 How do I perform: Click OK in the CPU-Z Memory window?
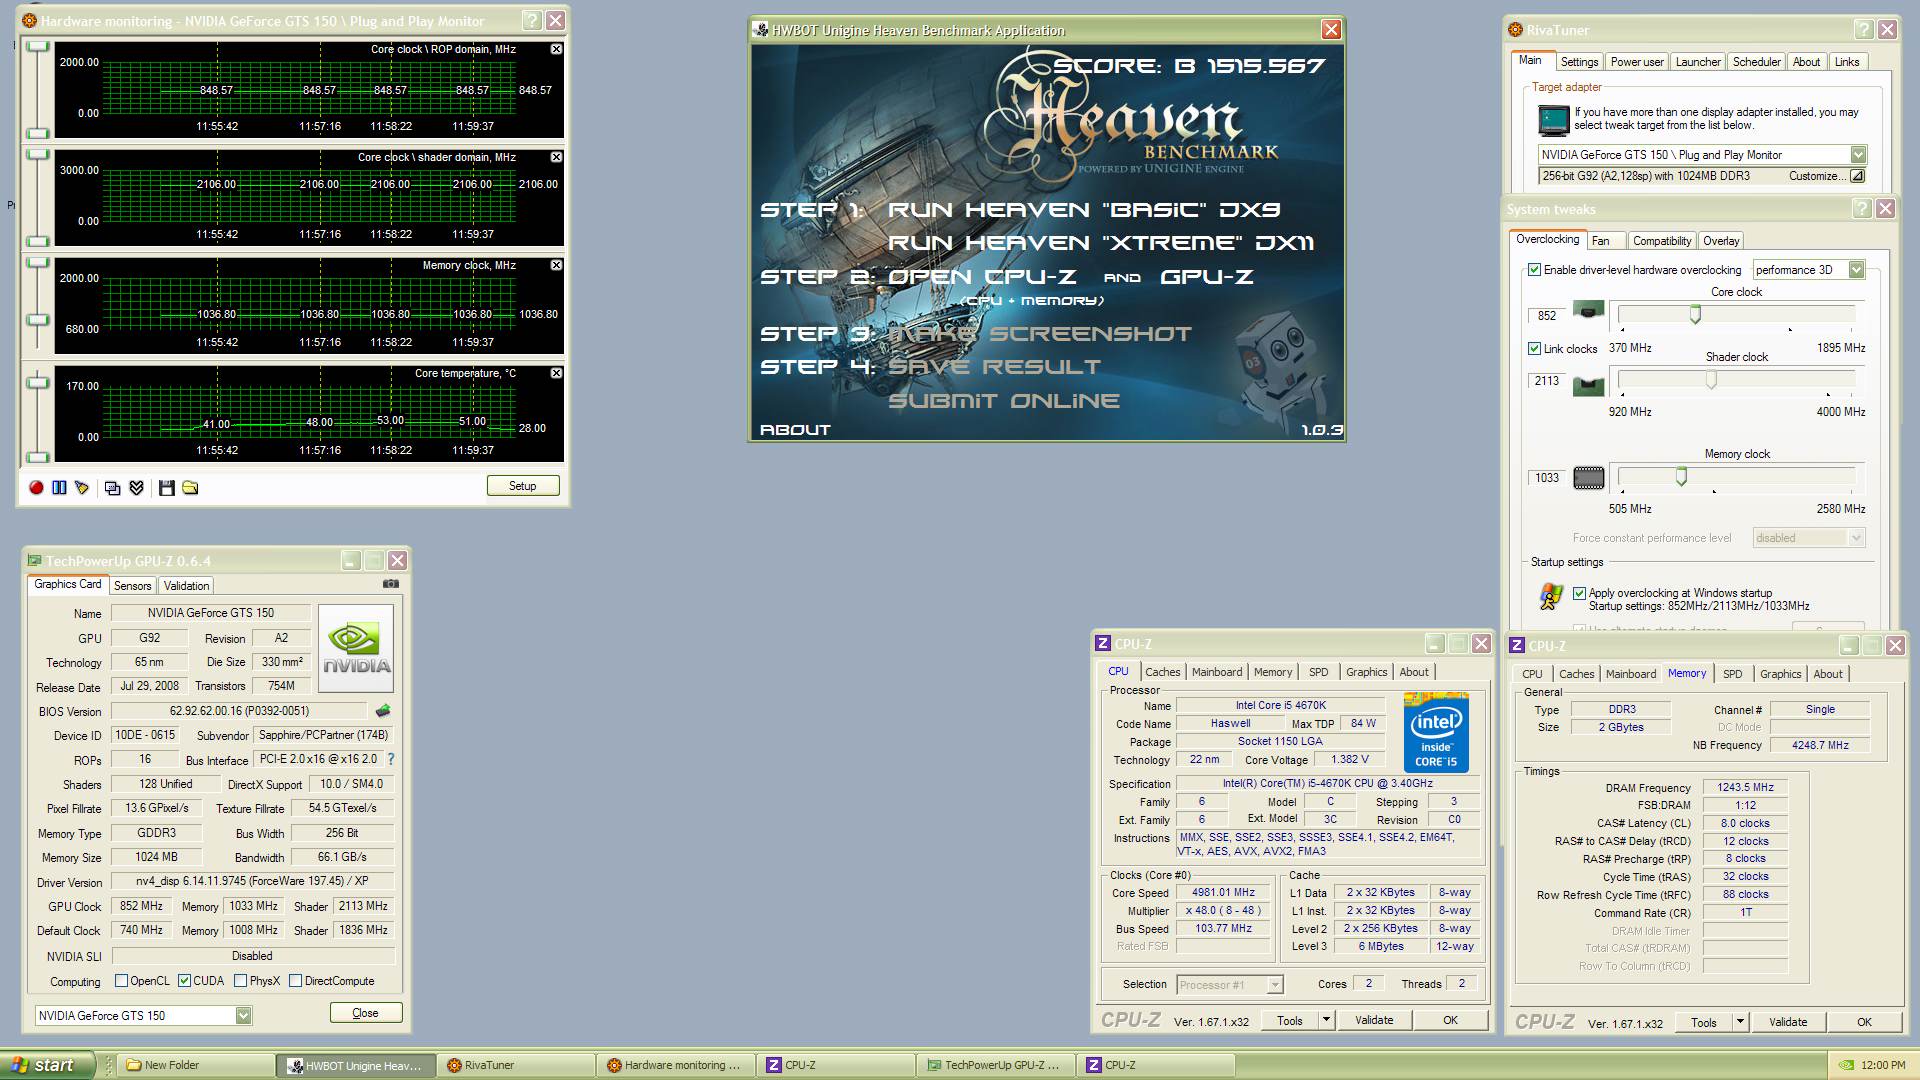coord(1863,1022)
